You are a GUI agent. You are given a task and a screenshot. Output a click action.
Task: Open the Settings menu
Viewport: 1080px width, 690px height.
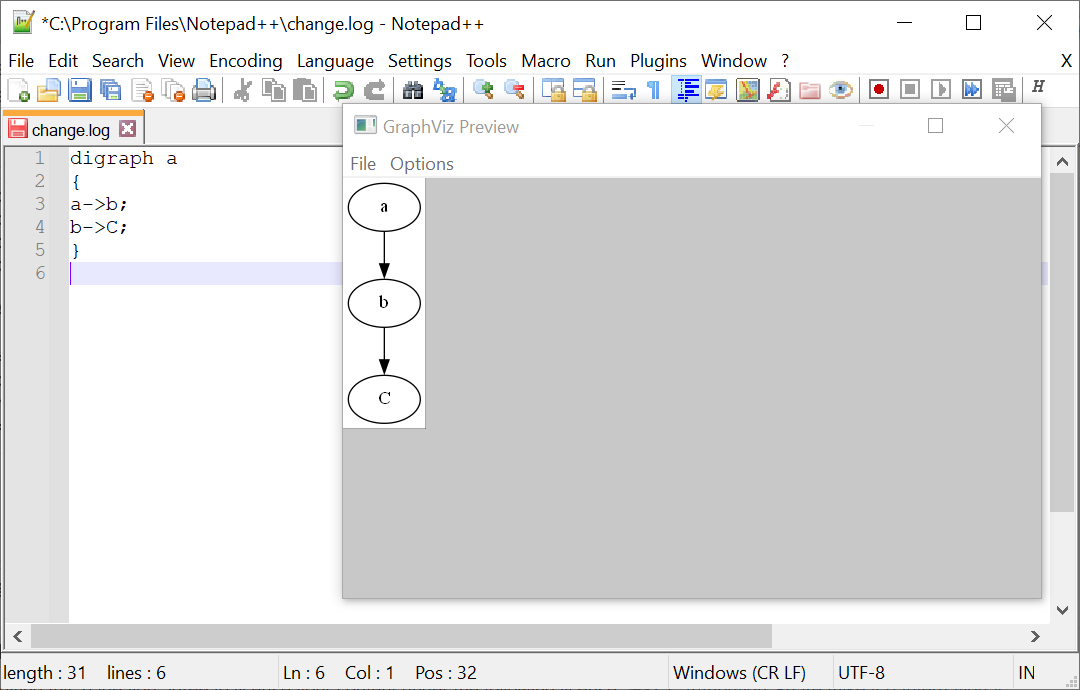419,61
